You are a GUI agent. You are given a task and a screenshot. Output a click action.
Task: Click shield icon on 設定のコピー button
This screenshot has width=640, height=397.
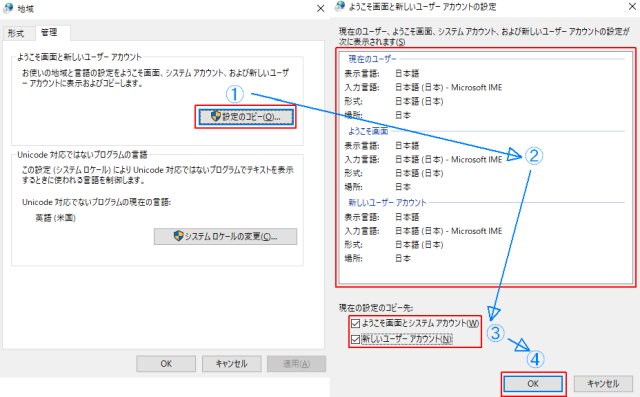coord(216,116)
